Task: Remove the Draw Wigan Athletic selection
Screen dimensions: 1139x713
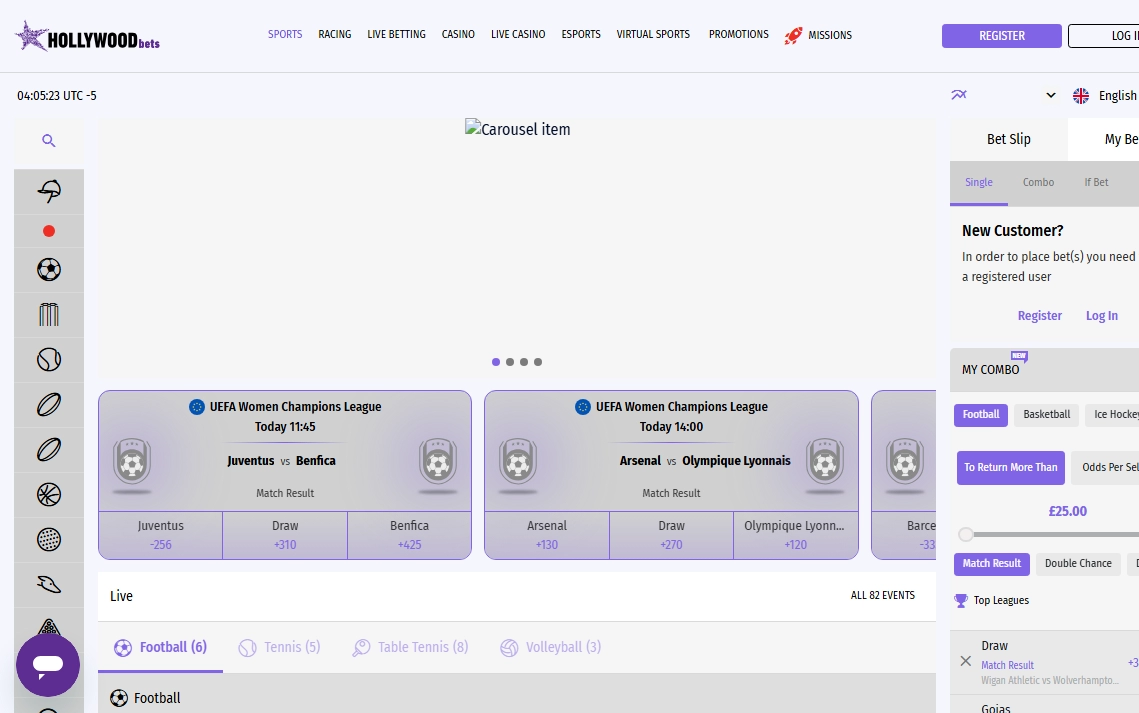Action: pyautogui.click(x=965, y=661)
